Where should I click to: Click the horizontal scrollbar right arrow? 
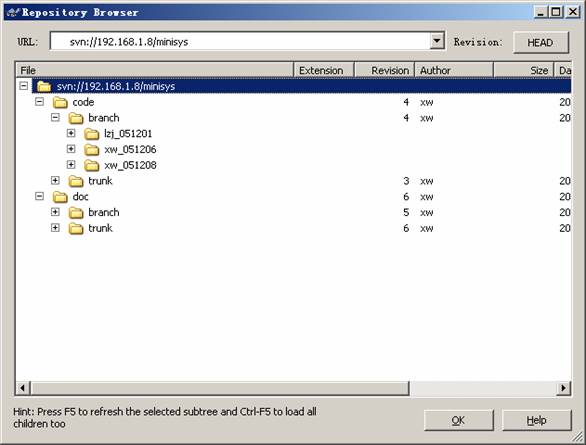[x=563, y=388]
